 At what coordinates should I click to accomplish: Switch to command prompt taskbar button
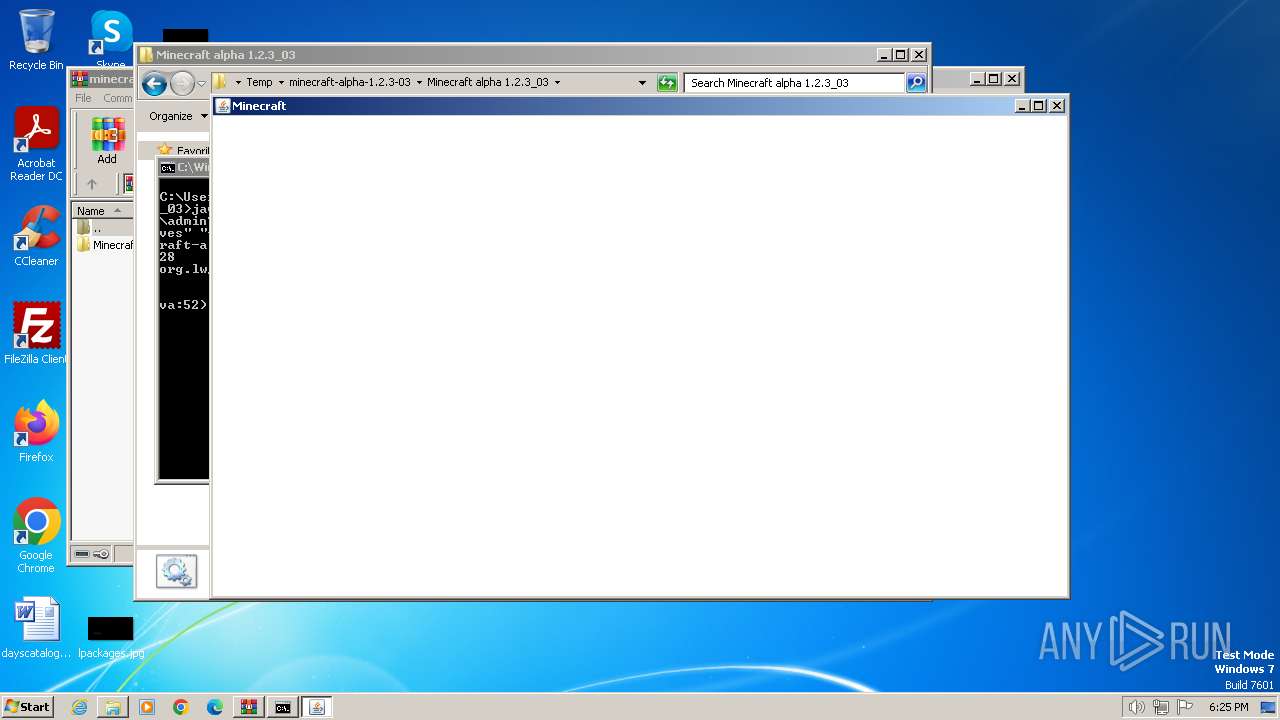click(283, 707)
